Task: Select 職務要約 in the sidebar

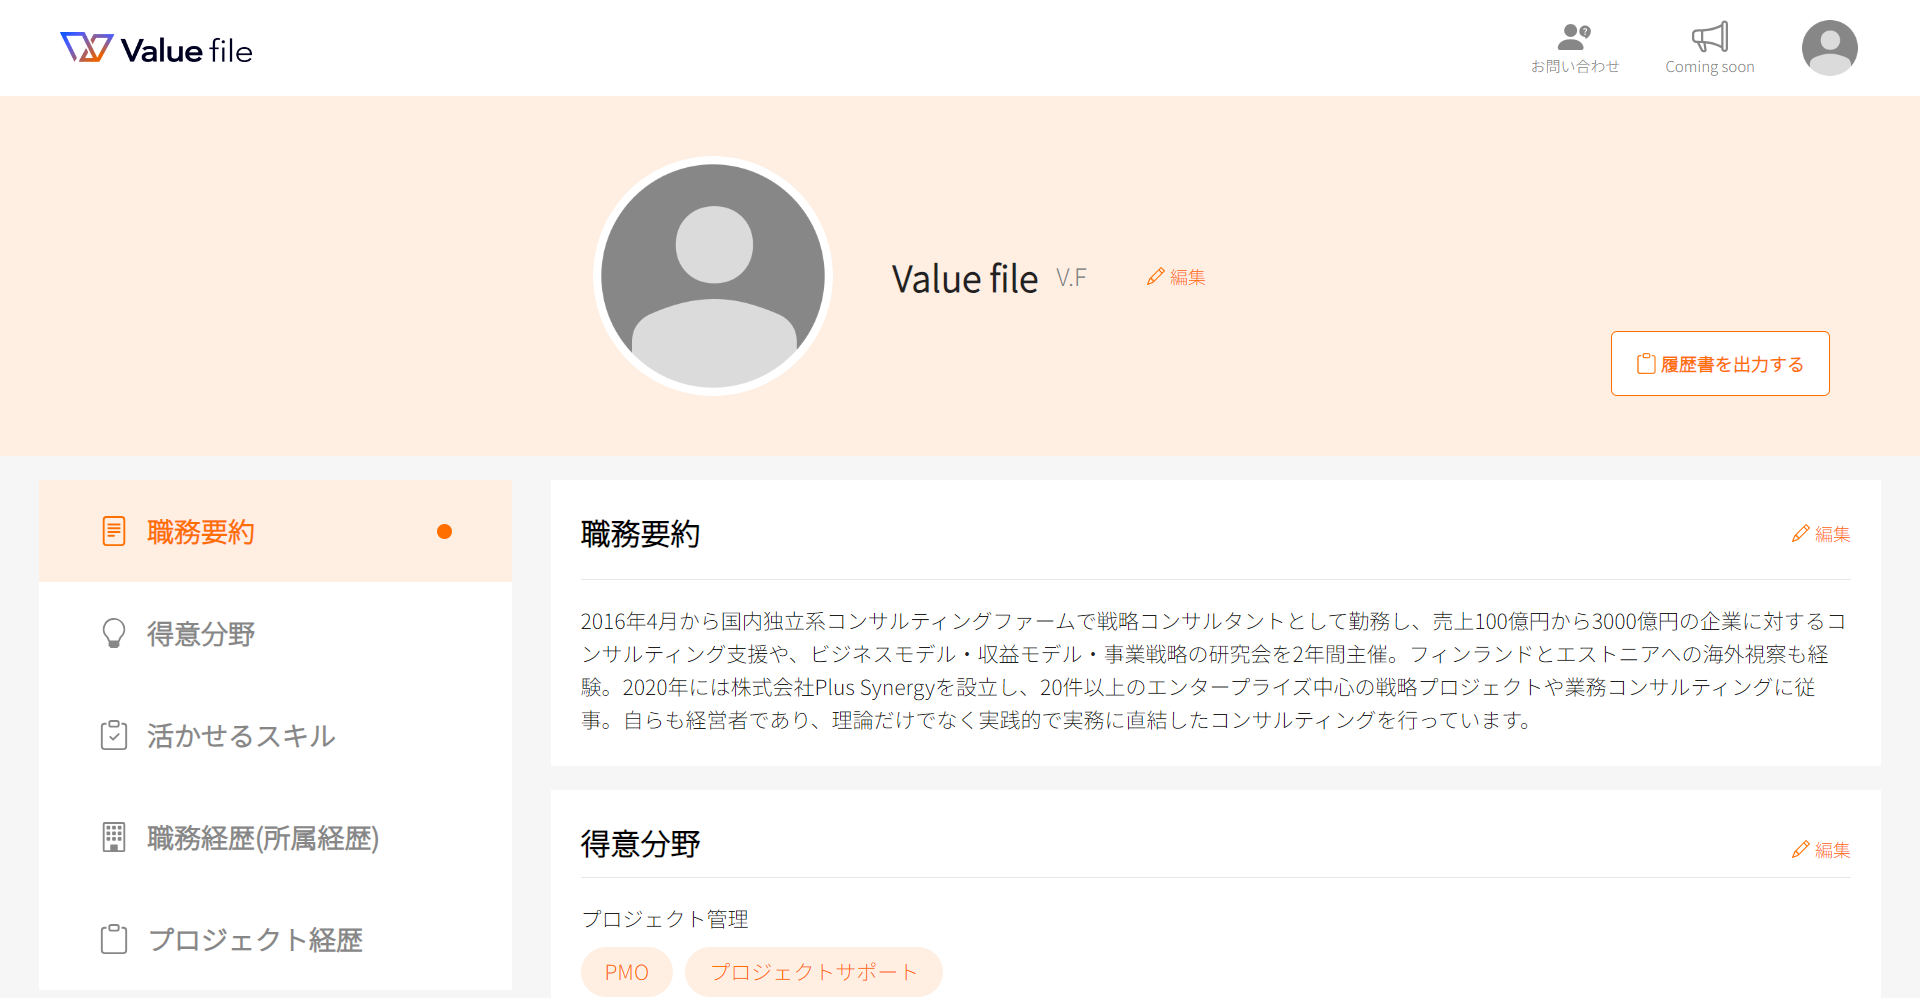Action: pyautogui.click(x=275, y=531)
